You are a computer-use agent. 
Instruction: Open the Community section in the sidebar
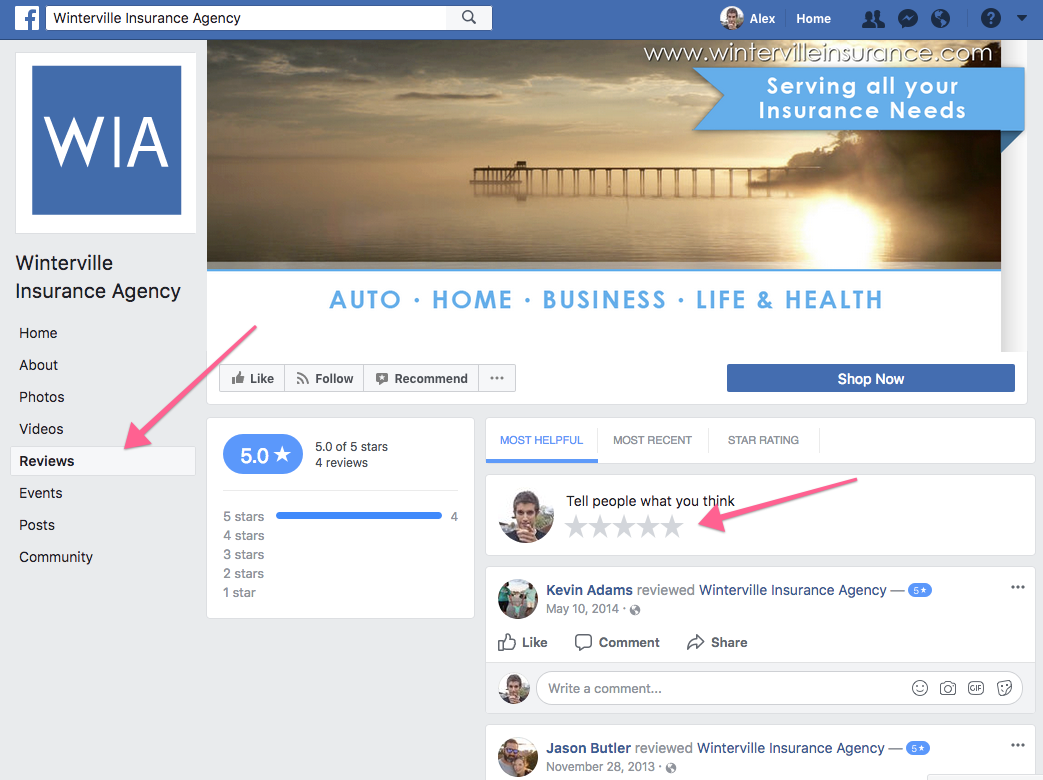(56, 557)
